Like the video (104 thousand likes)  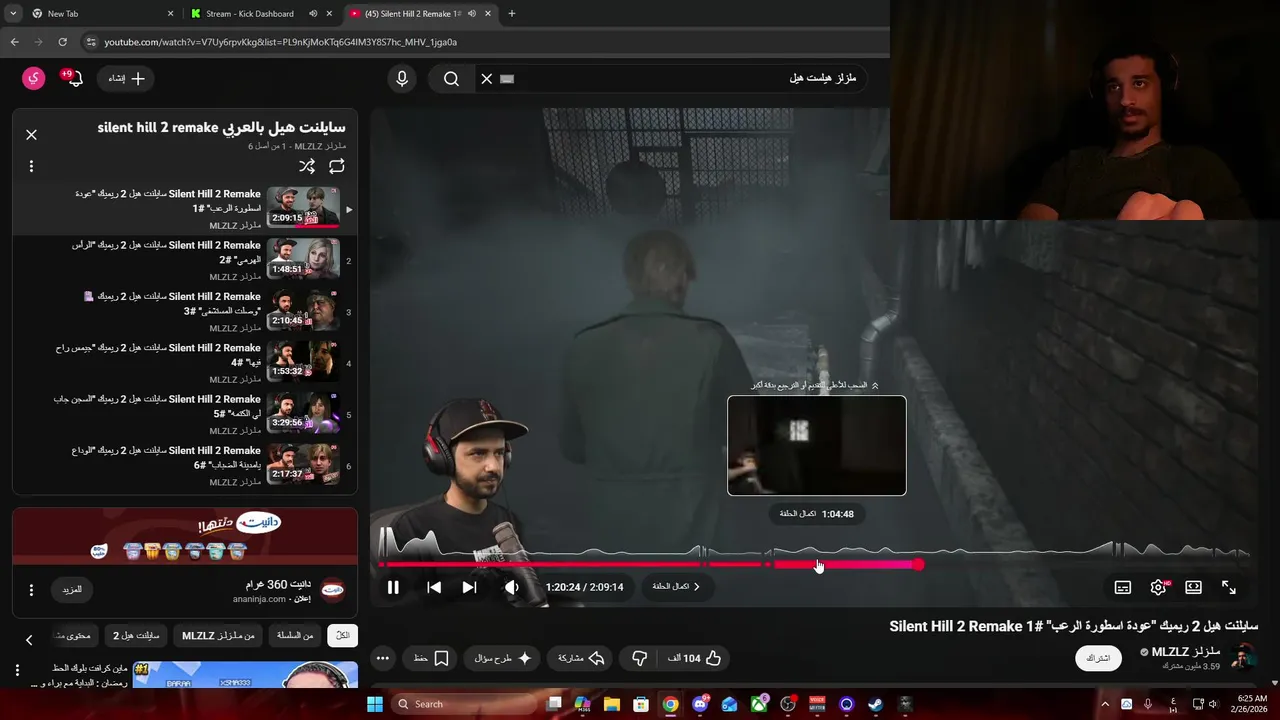tap(695, 658)
